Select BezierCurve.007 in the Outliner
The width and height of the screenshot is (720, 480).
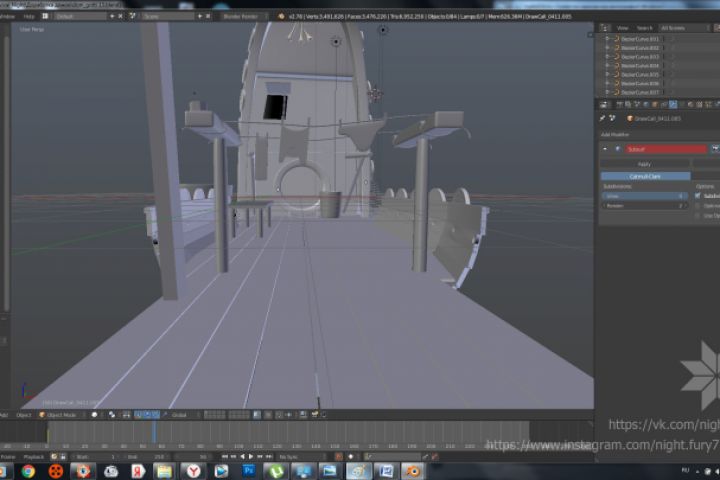(x=640, y=92)
